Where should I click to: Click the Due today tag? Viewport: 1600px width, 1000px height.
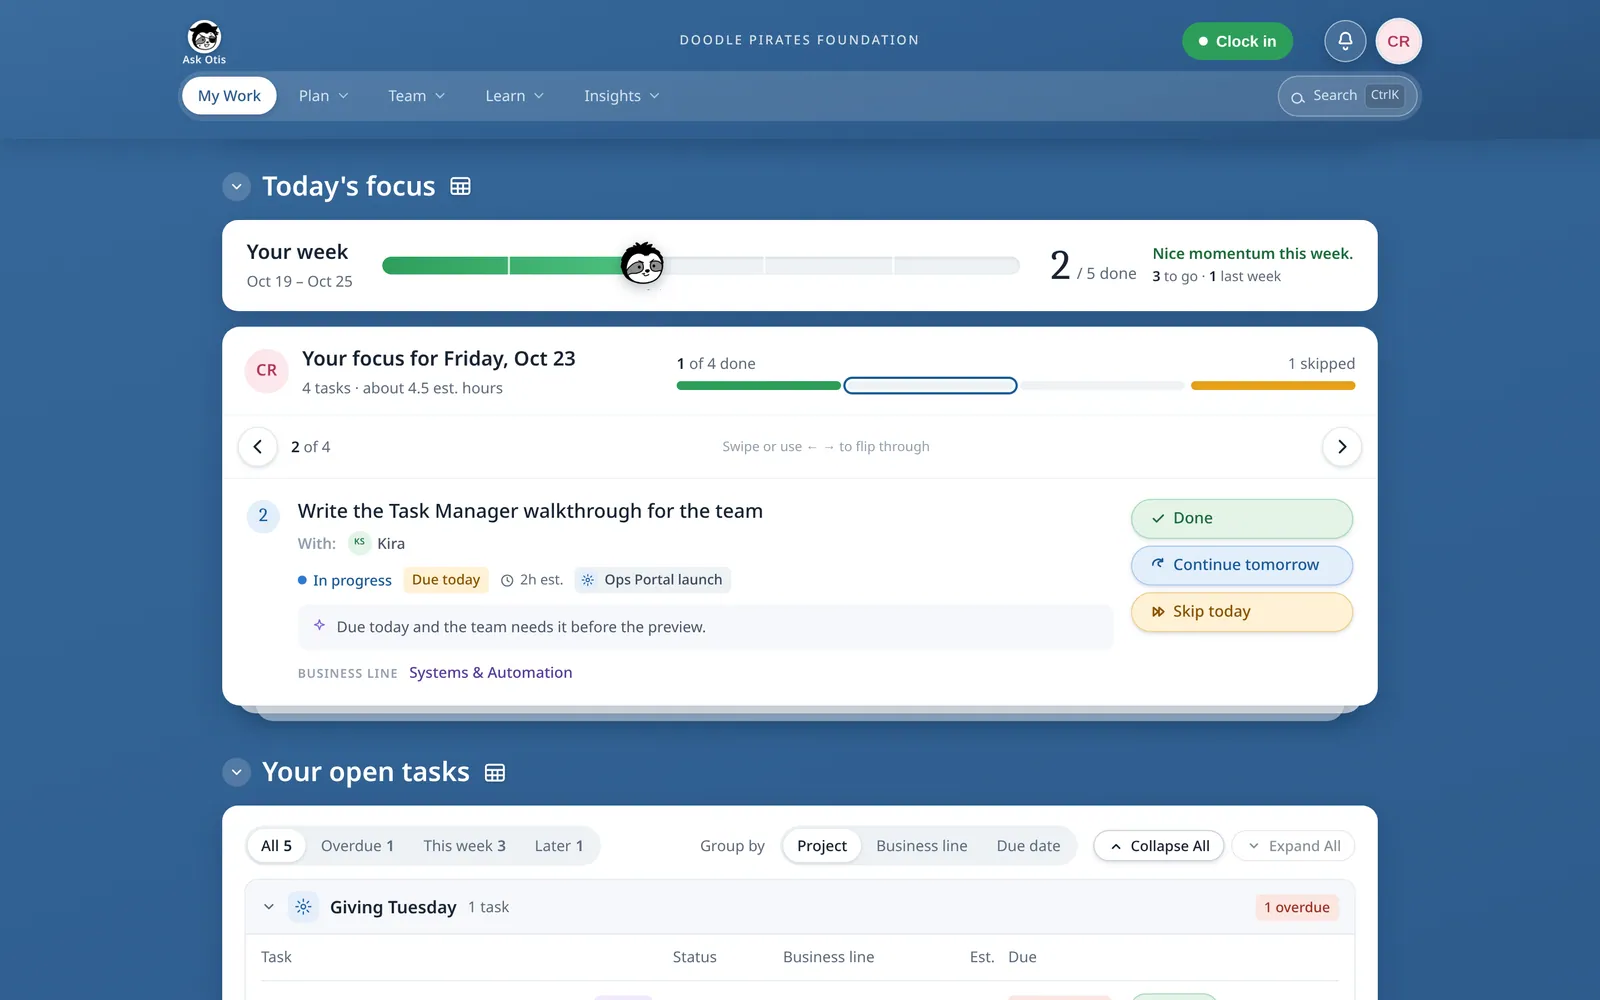coord(446,580)
